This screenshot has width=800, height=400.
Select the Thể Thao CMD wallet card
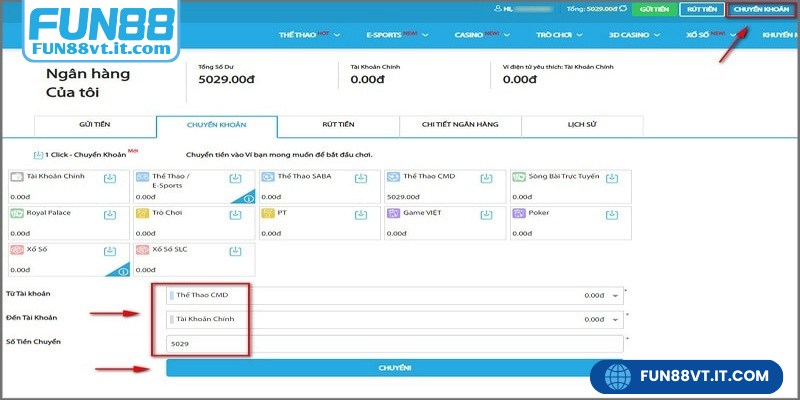(x=445, y=187)
